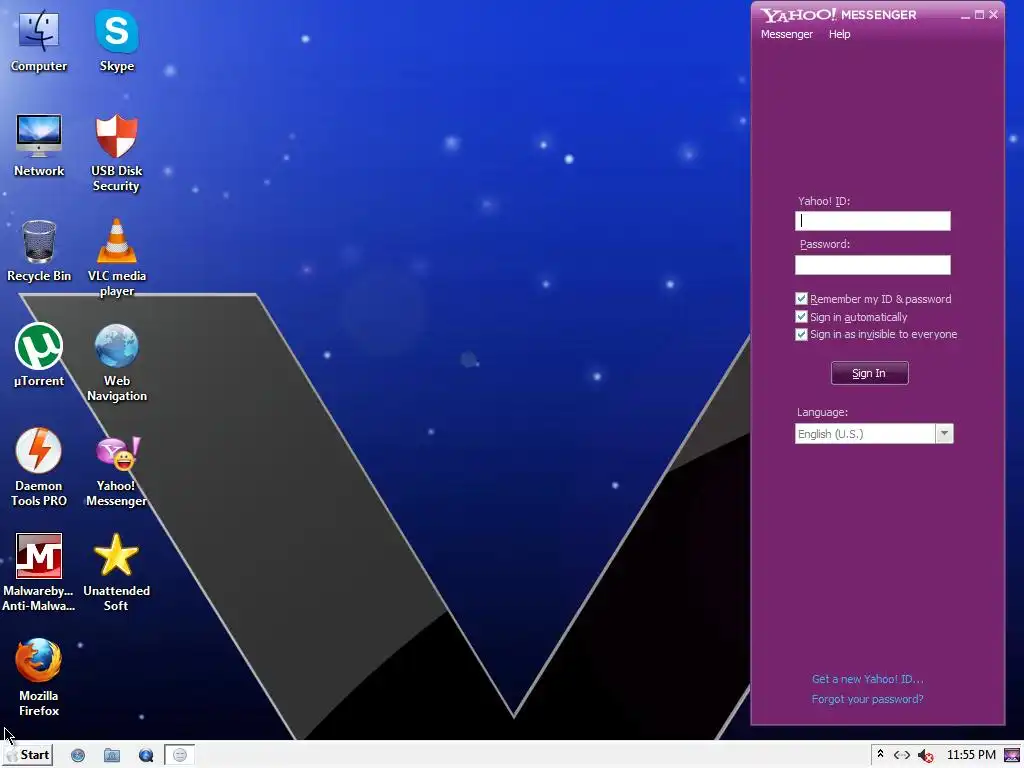Toggle Sign in automatically checkbox
1024x768 pixels.
[801, 317]
